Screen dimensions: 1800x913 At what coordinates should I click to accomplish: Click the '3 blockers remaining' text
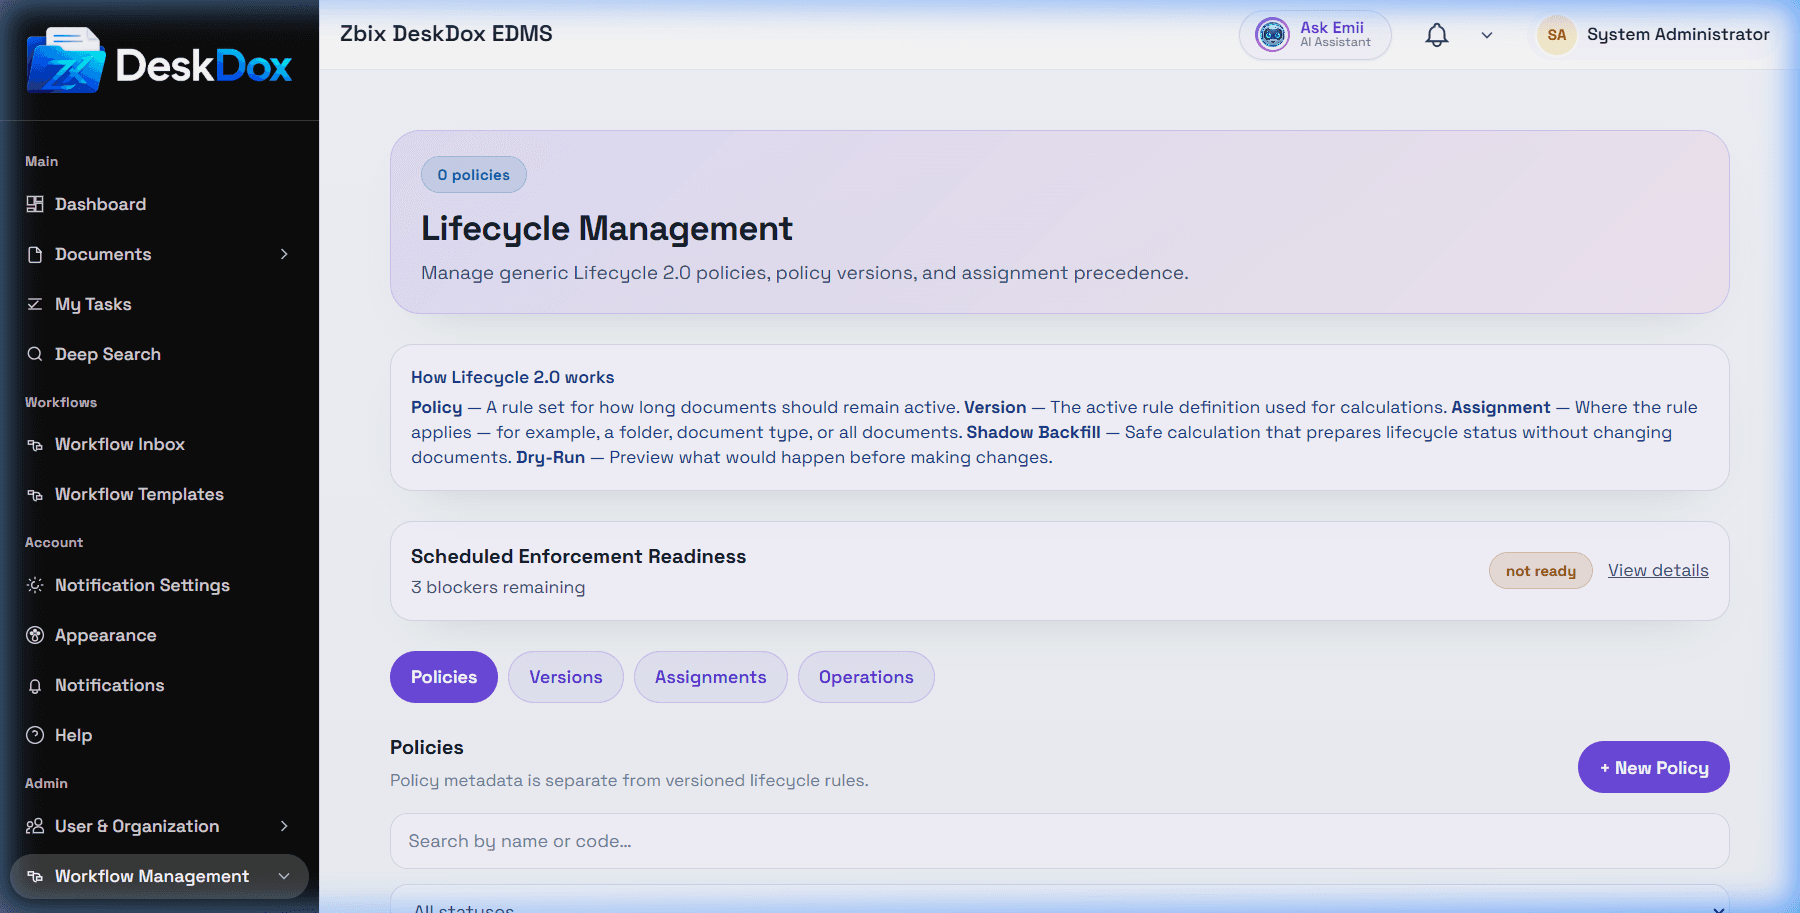pos(498,587)
